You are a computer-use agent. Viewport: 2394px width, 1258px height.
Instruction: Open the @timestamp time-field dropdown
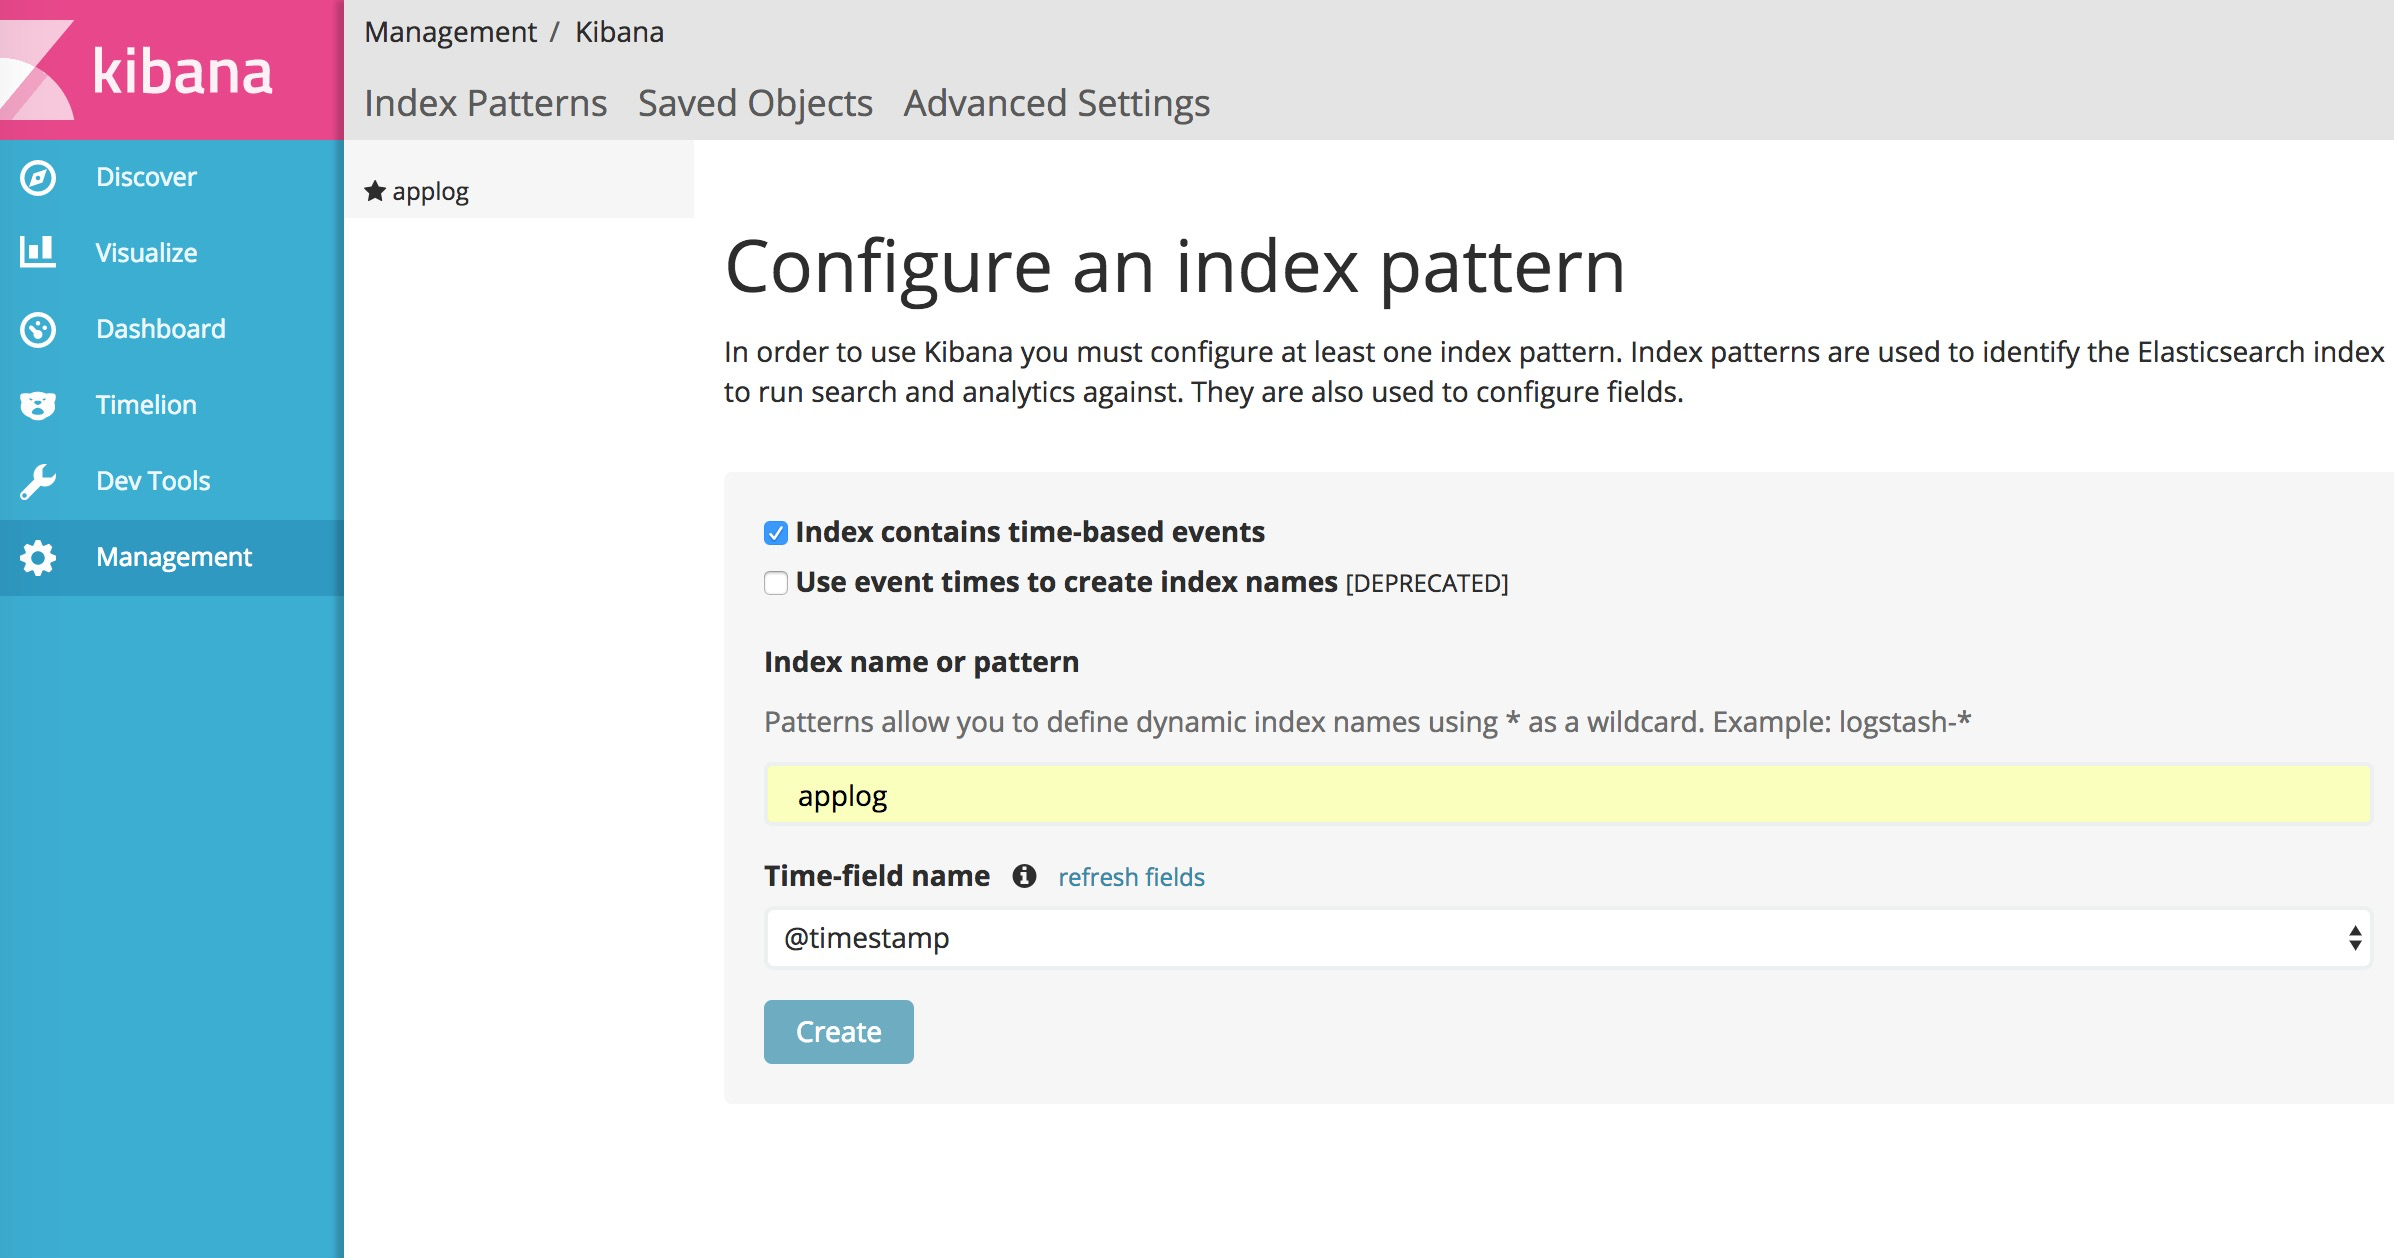point(1568,938)
